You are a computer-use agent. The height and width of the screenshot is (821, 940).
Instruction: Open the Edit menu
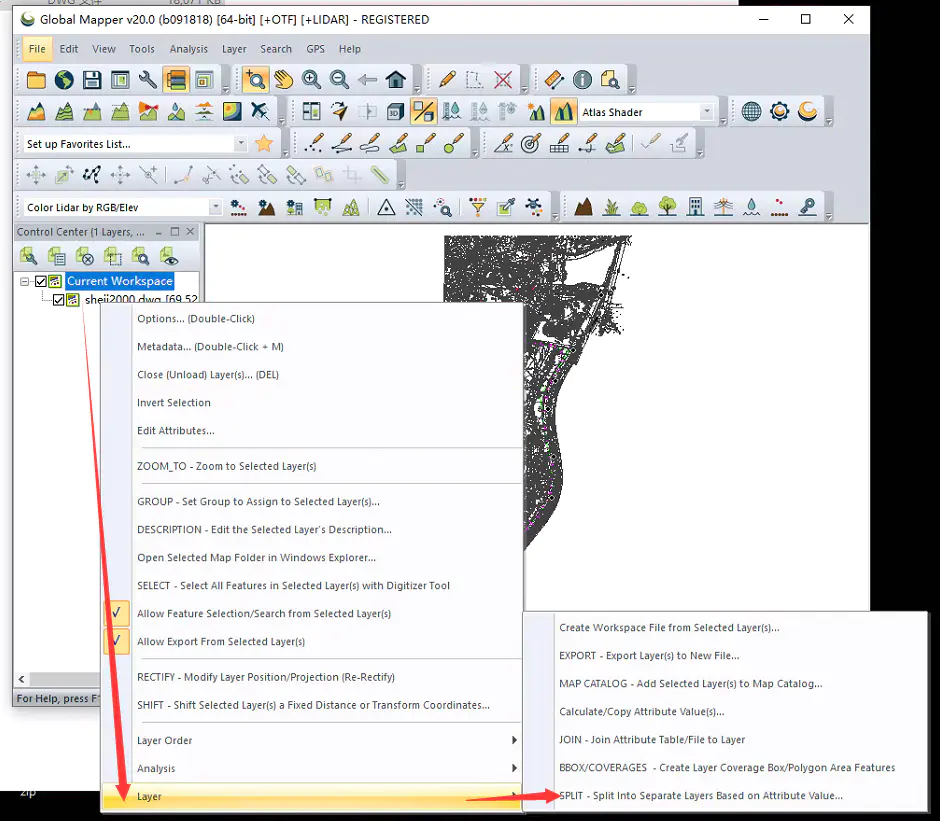point(68,49)
